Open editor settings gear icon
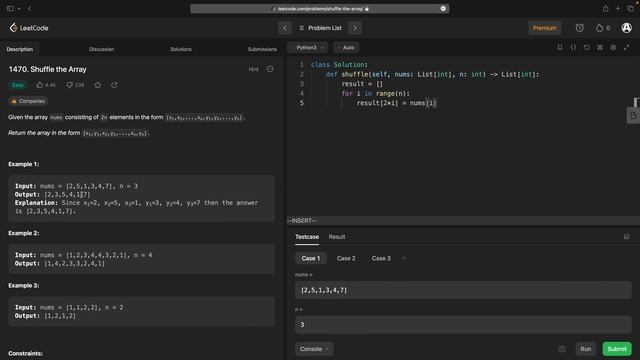This screenshot has width=640, height=360. pyautogui.click(x=613, y=48)
